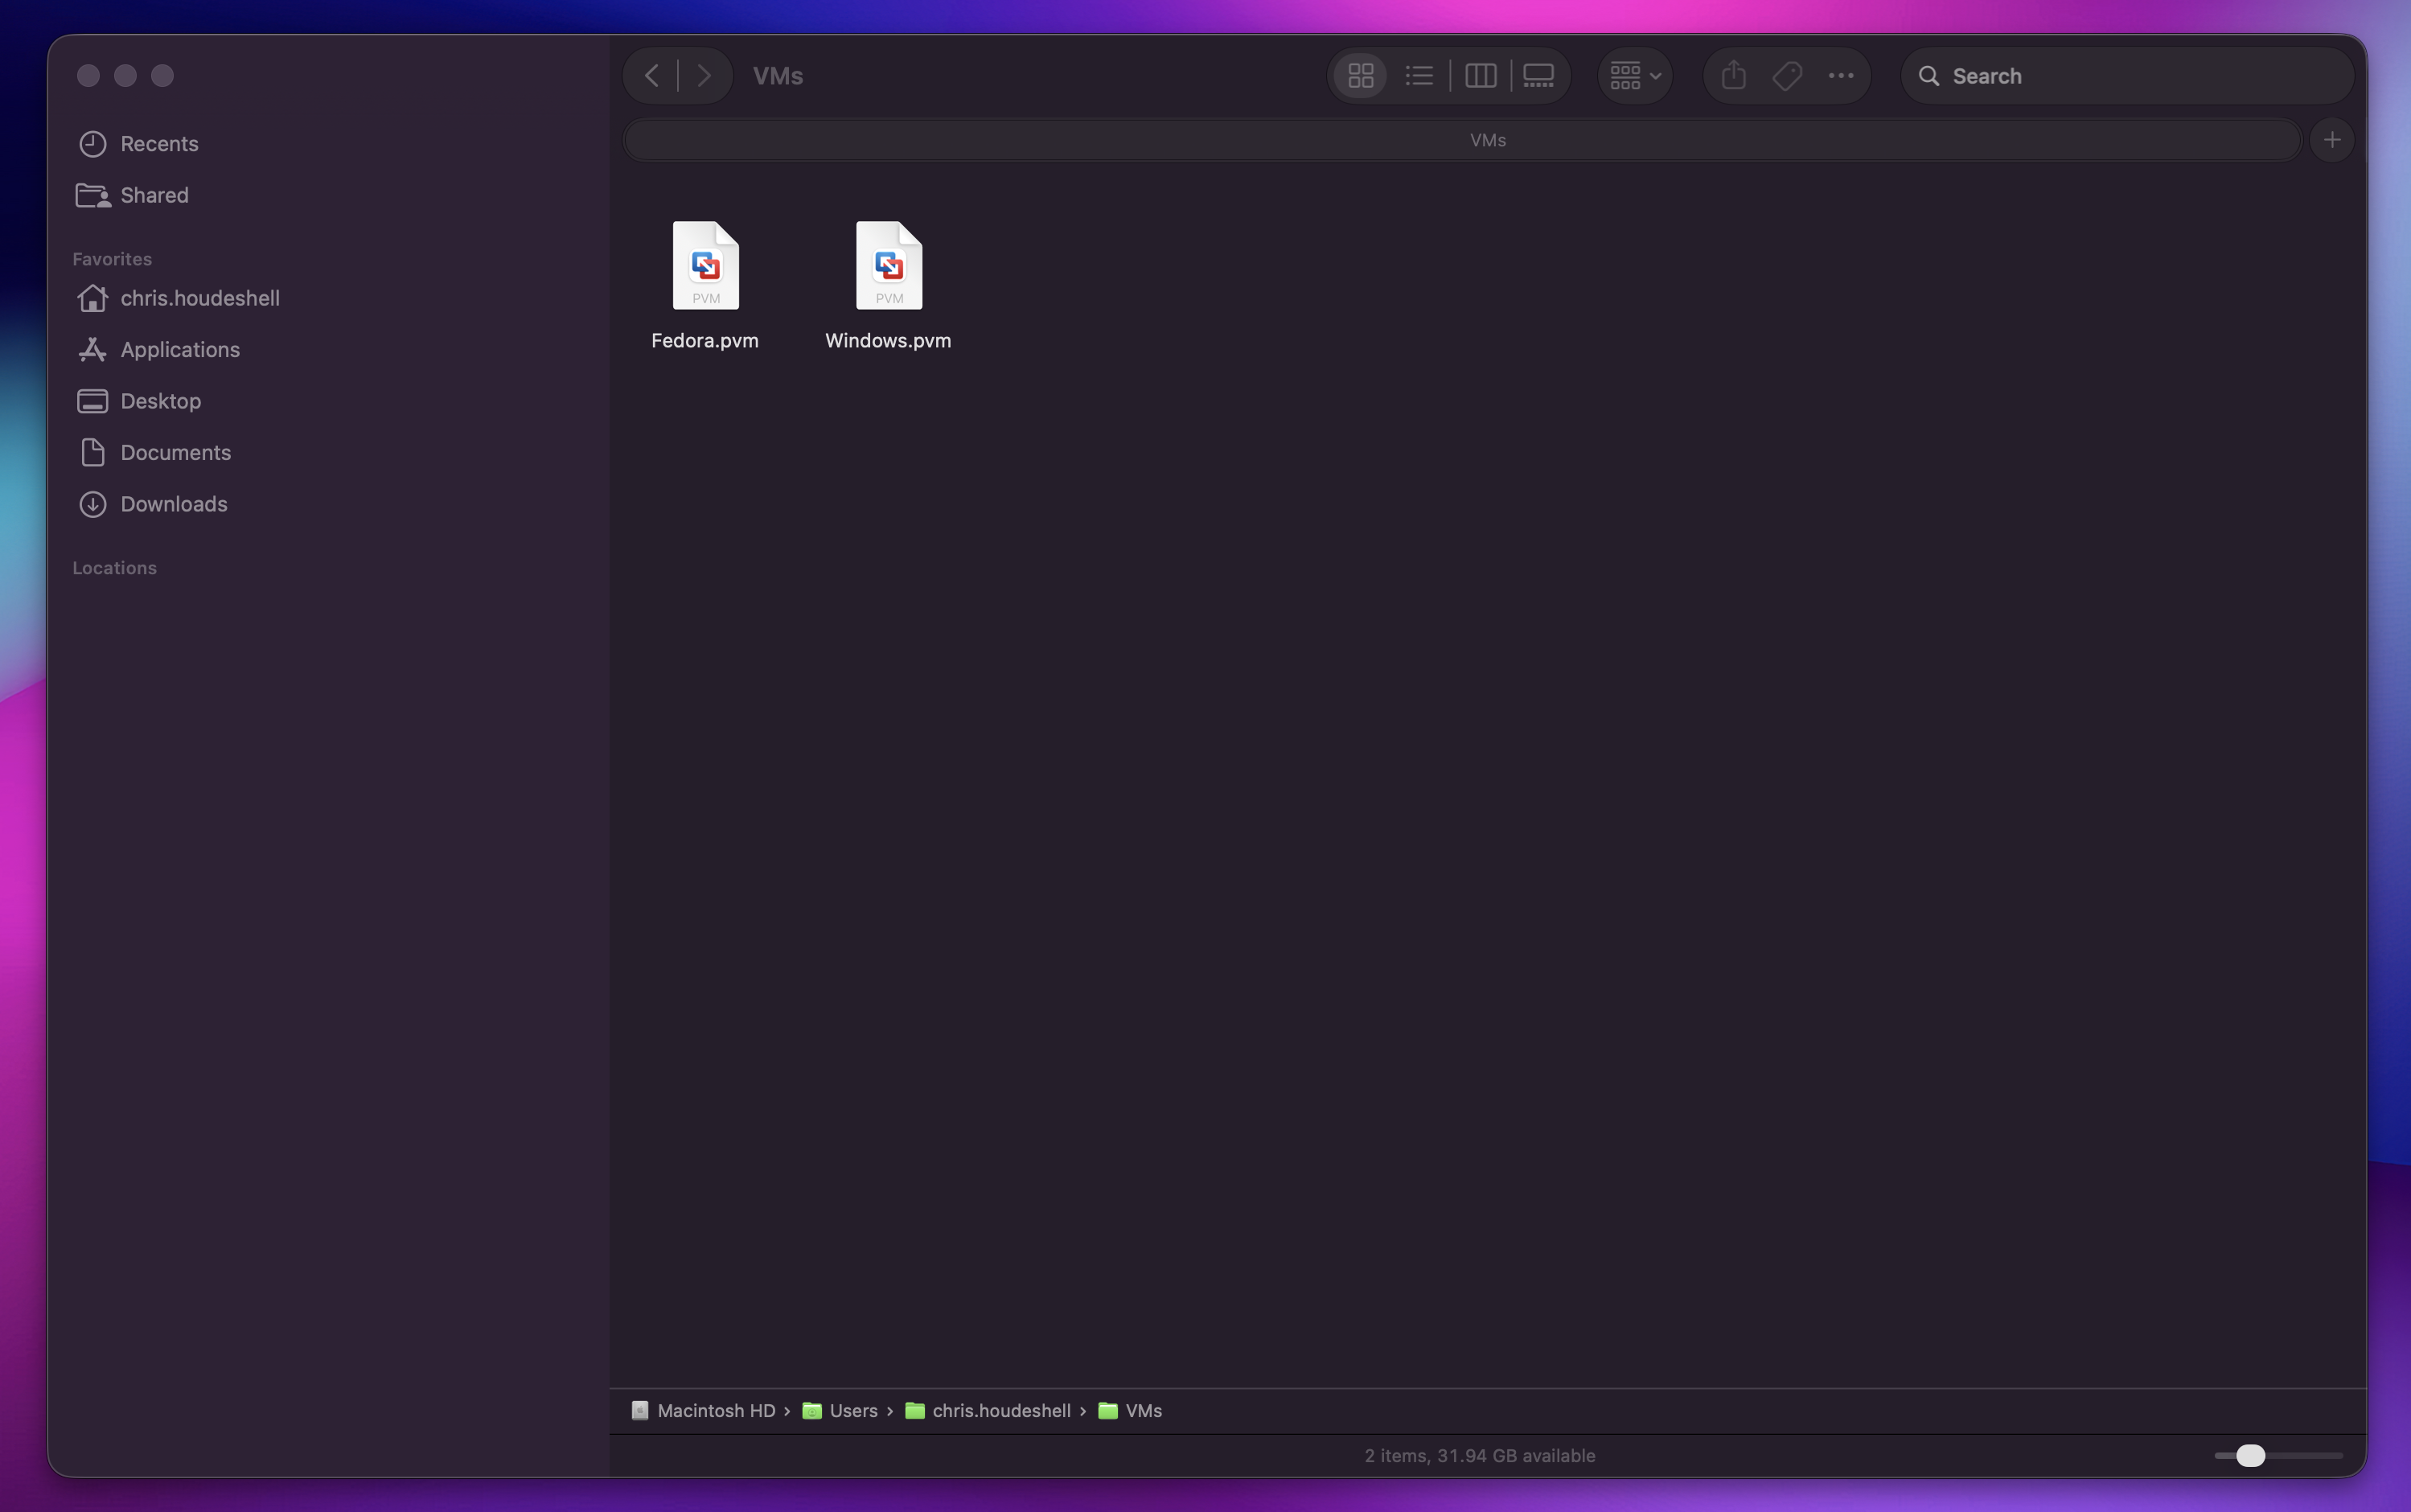Open Downloads in sidebar
Viewport: 2411px width, 1512px height.
[x=328, y=504]
